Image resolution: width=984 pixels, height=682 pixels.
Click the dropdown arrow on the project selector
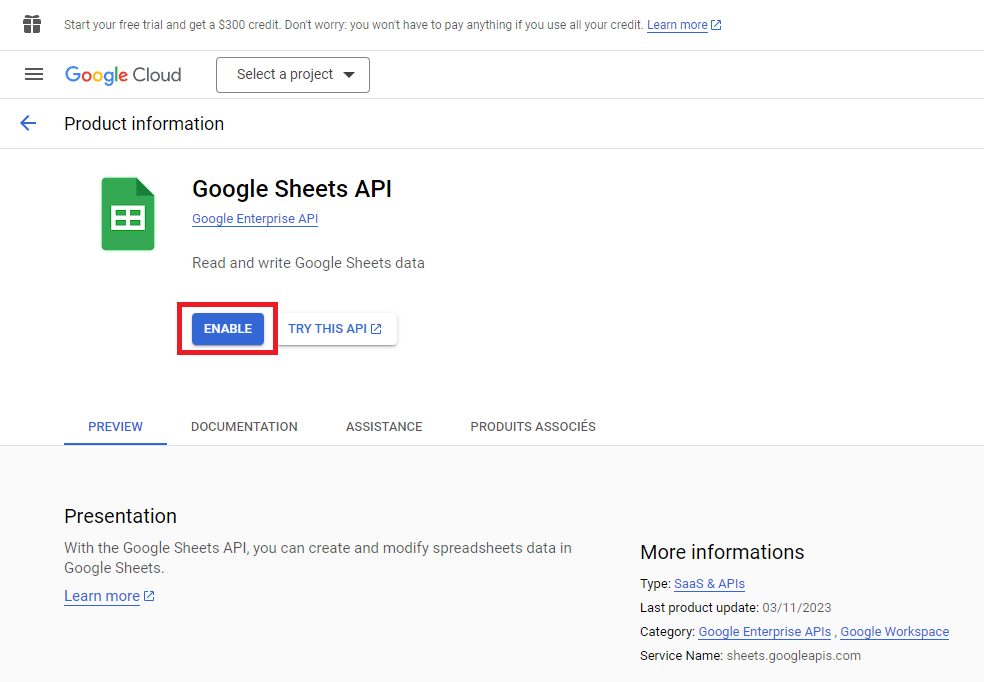point(349,74)
